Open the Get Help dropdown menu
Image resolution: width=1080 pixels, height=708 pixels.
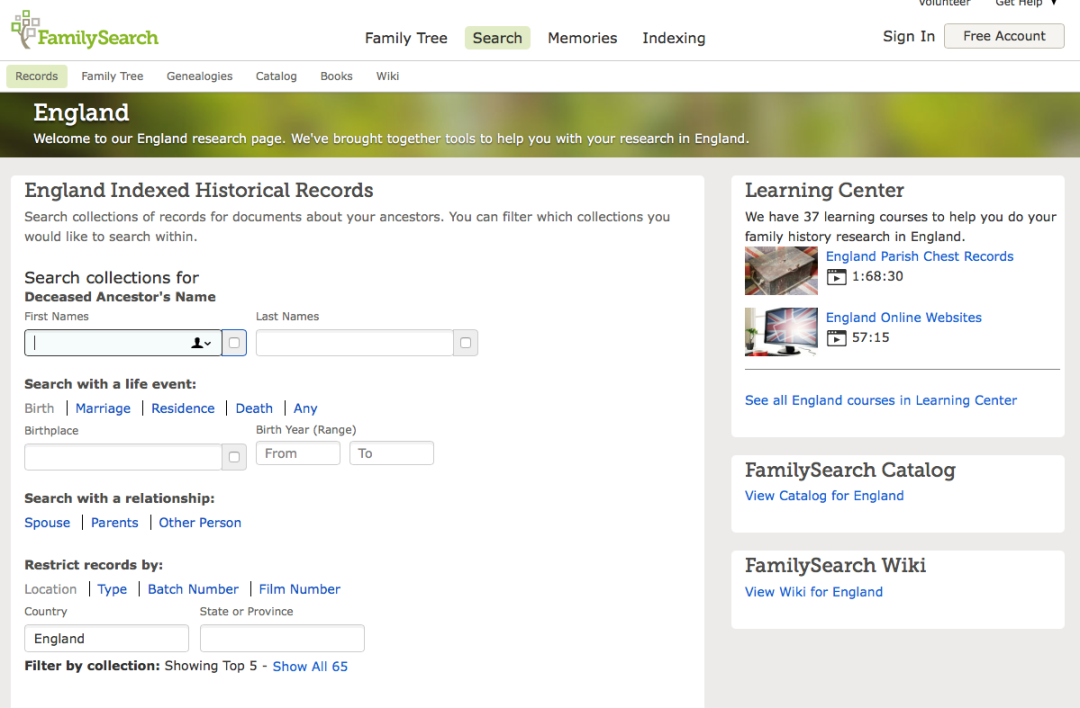pyautogui.click(x=1025, y=3)
